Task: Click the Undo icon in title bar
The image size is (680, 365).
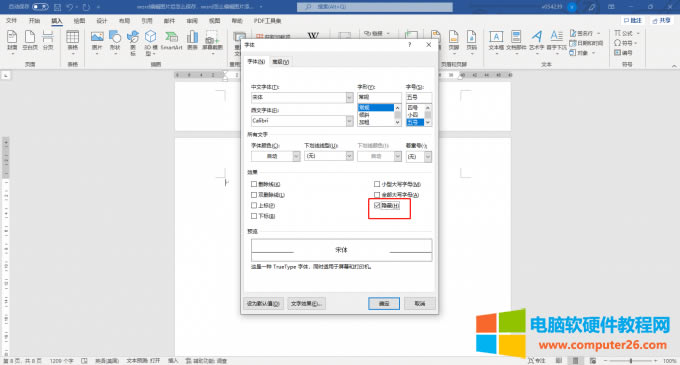Action: [x=70, y=7]
